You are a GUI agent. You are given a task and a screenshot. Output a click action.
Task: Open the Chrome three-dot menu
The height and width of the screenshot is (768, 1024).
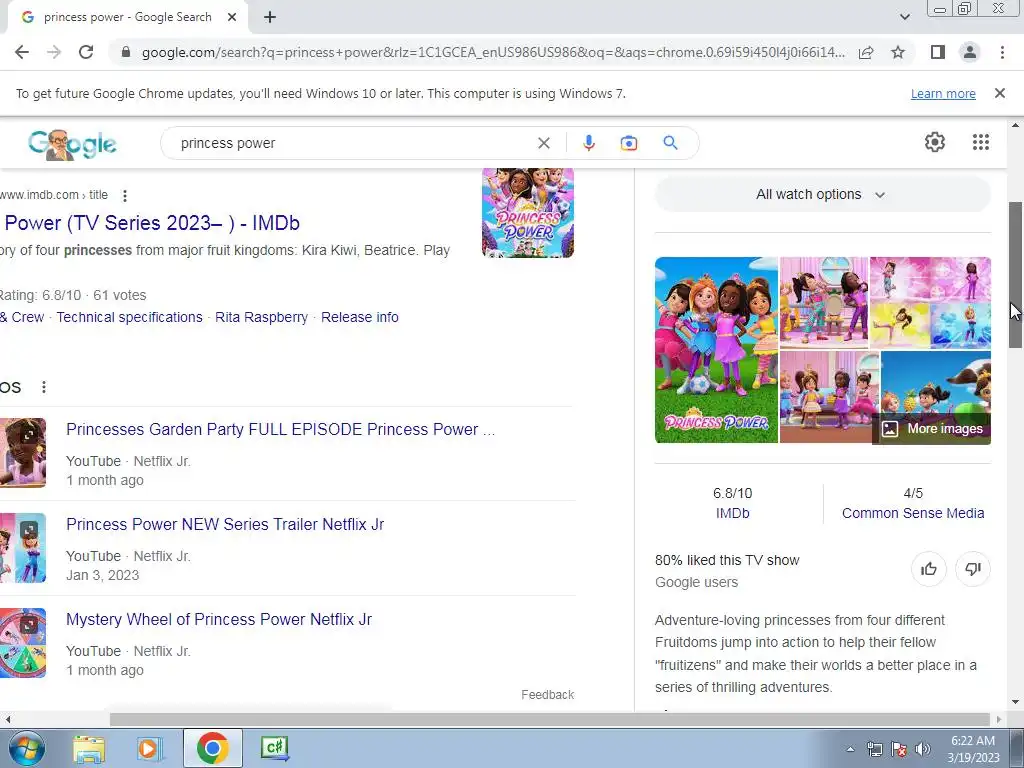click(x=1002, y=52)
